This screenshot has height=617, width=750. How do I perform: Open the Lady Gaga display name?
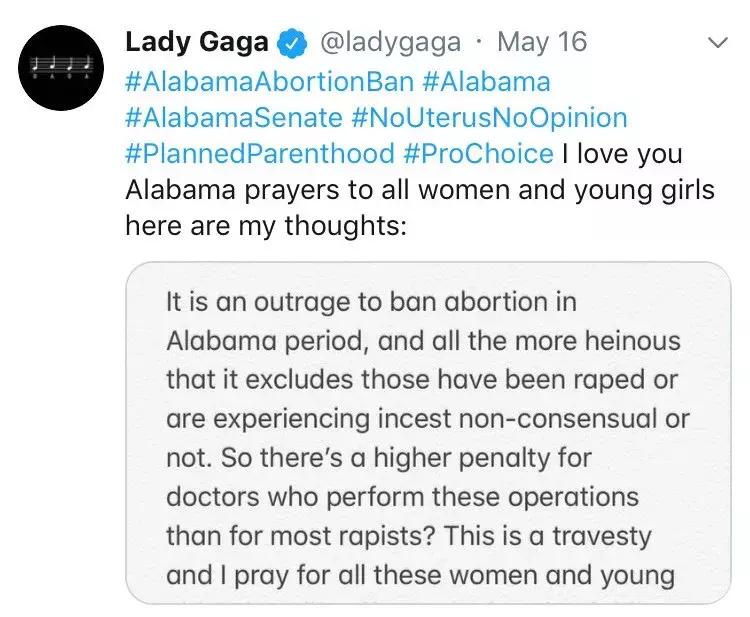197,42
